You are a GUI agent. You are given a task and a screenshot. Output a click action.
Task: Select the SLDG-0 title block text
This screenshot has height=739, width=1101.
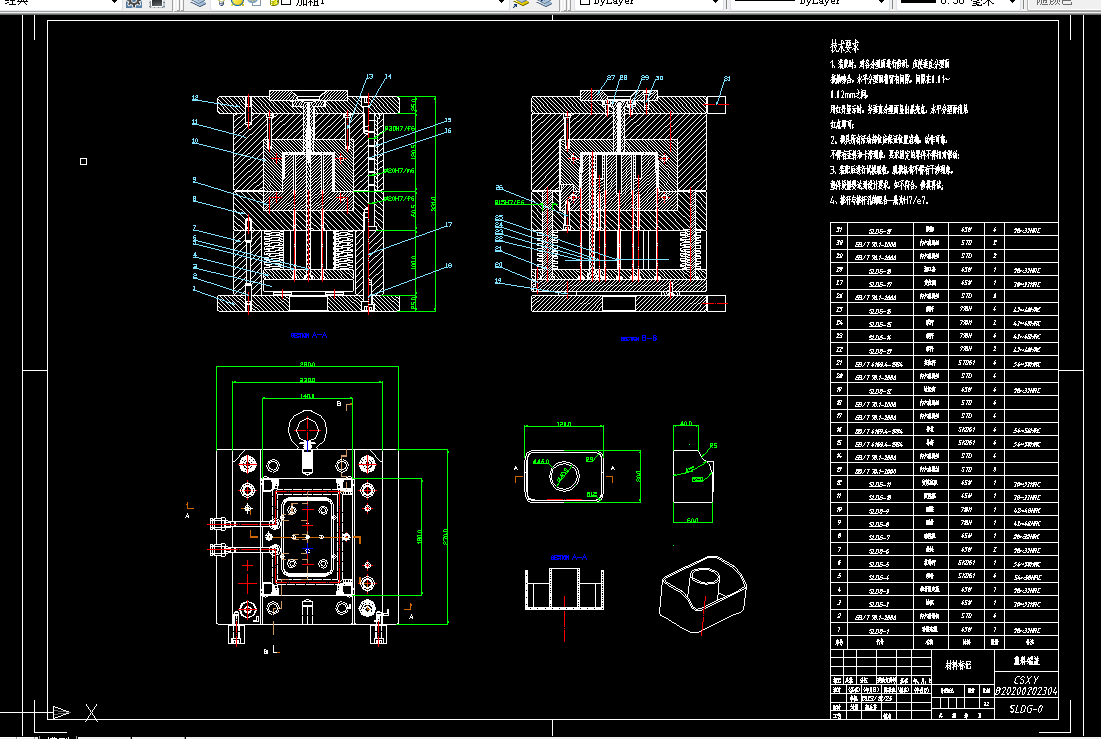tap(1026, 709)
